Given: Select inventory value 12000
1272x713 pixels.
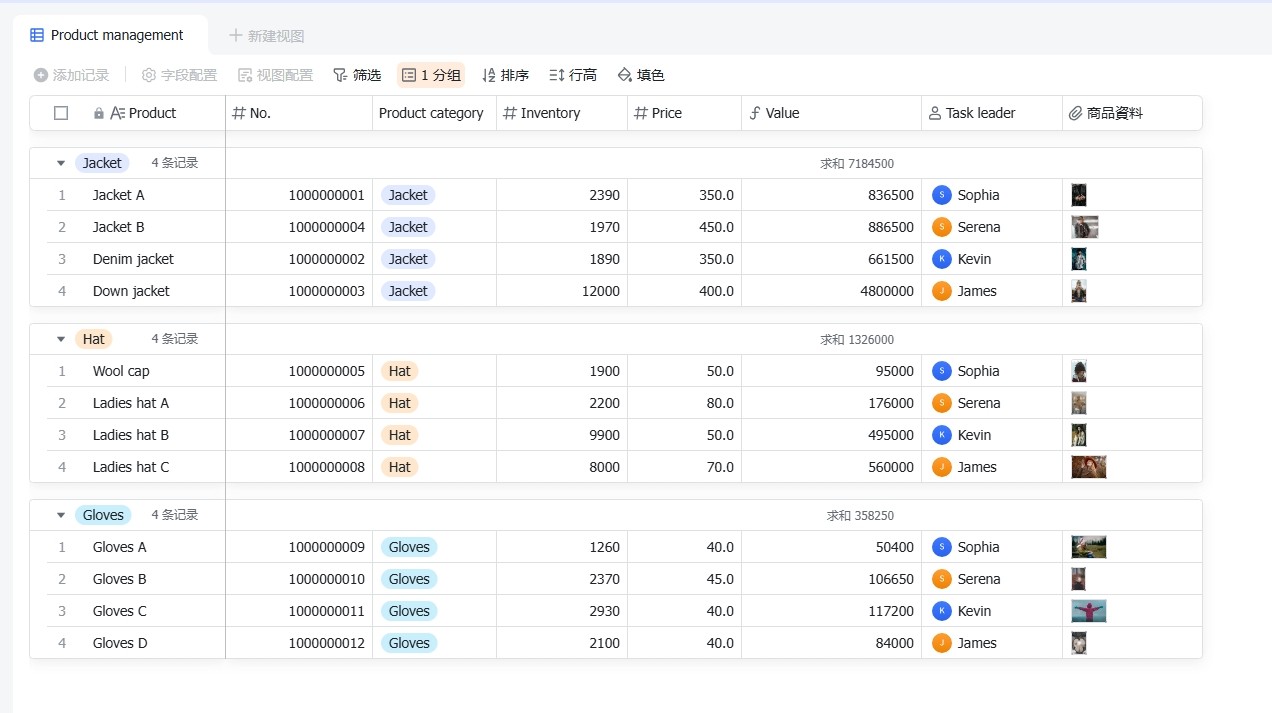Looking at the screenshot, I should [562, 291].
